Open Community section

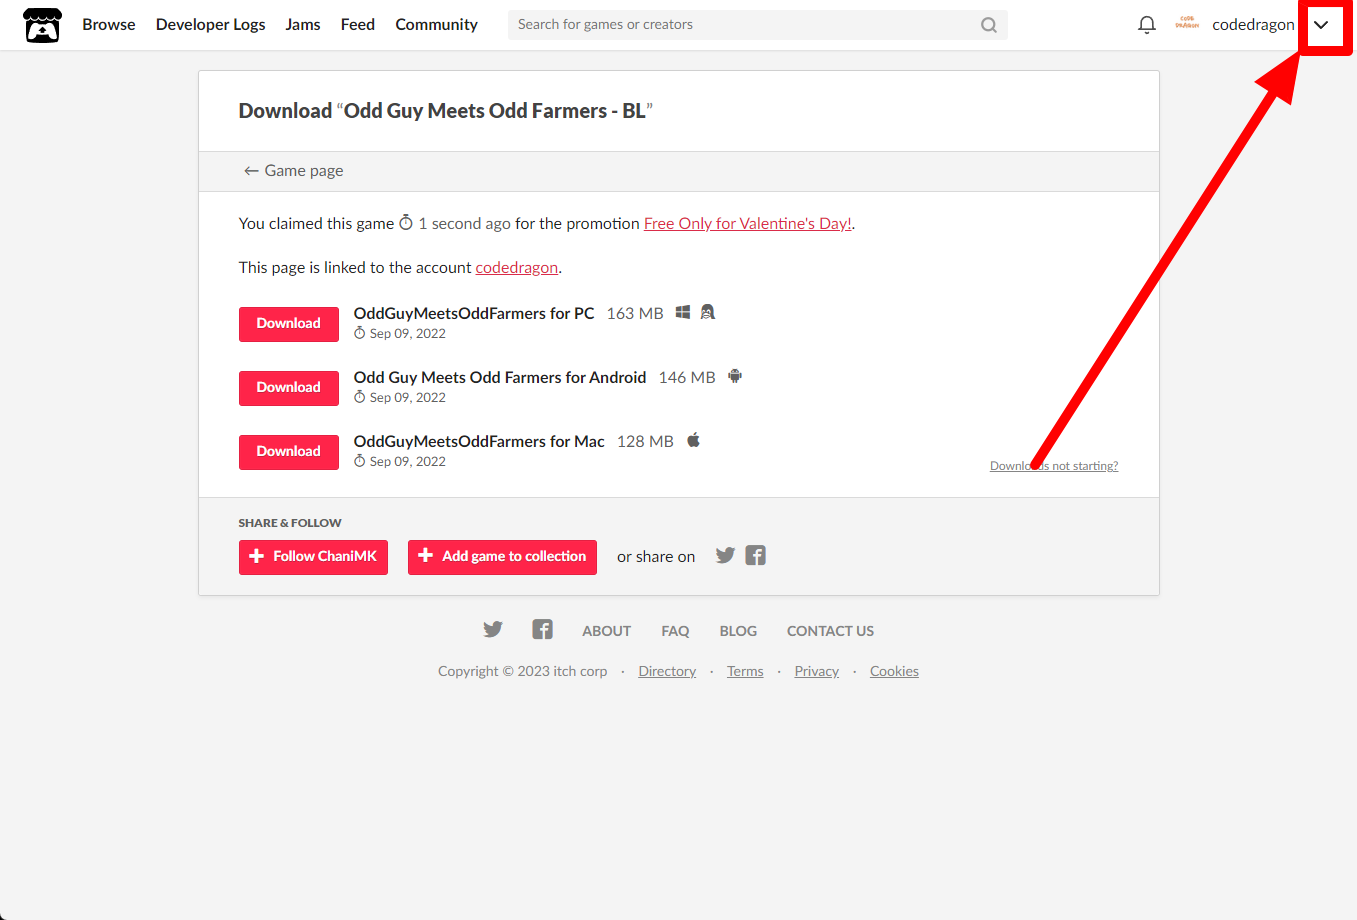click(x=436, y=25)
